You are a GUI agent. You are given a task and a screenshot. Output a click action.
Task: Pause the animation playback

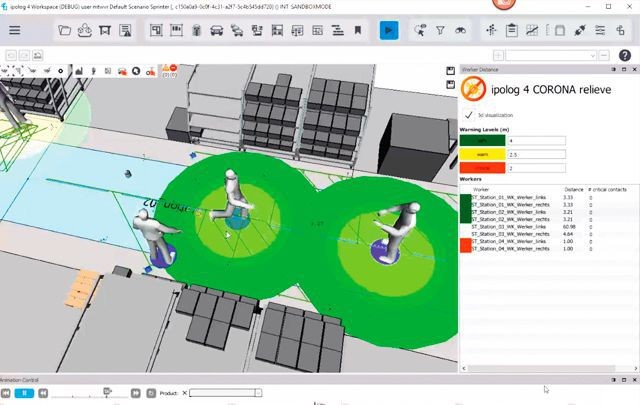pos(24,393)
